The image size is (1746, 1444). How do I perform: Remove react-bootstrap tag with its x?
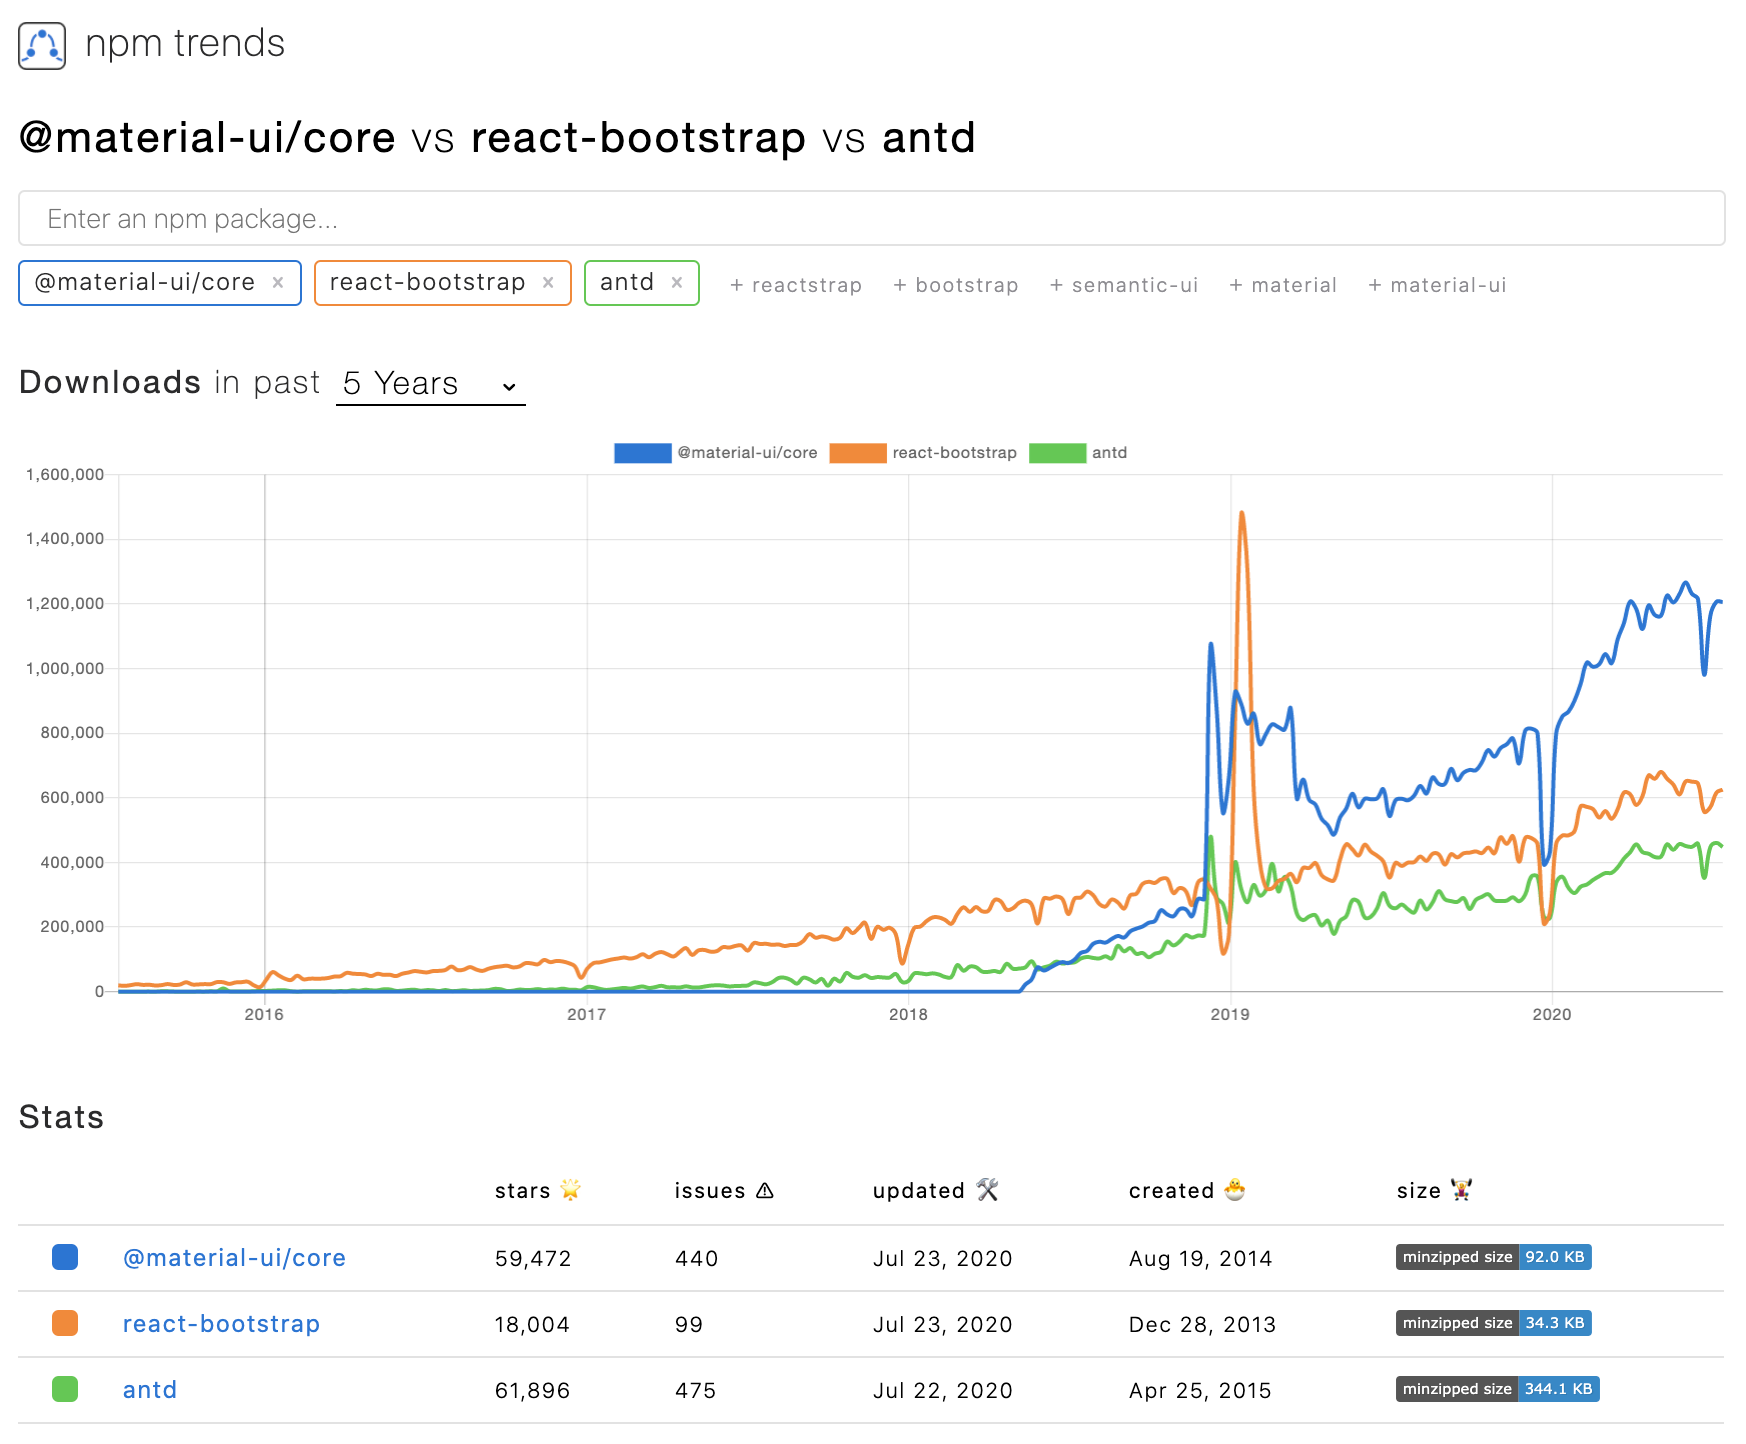click(x=548, y=283)
